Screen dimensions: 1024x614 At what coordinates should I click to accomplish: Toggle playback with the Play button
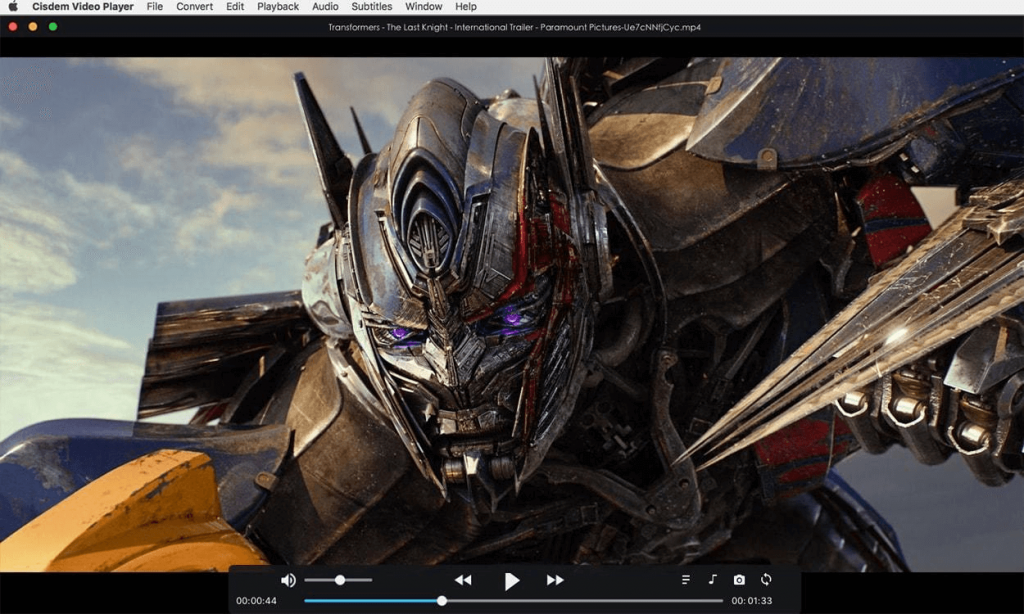click(512, 580)
